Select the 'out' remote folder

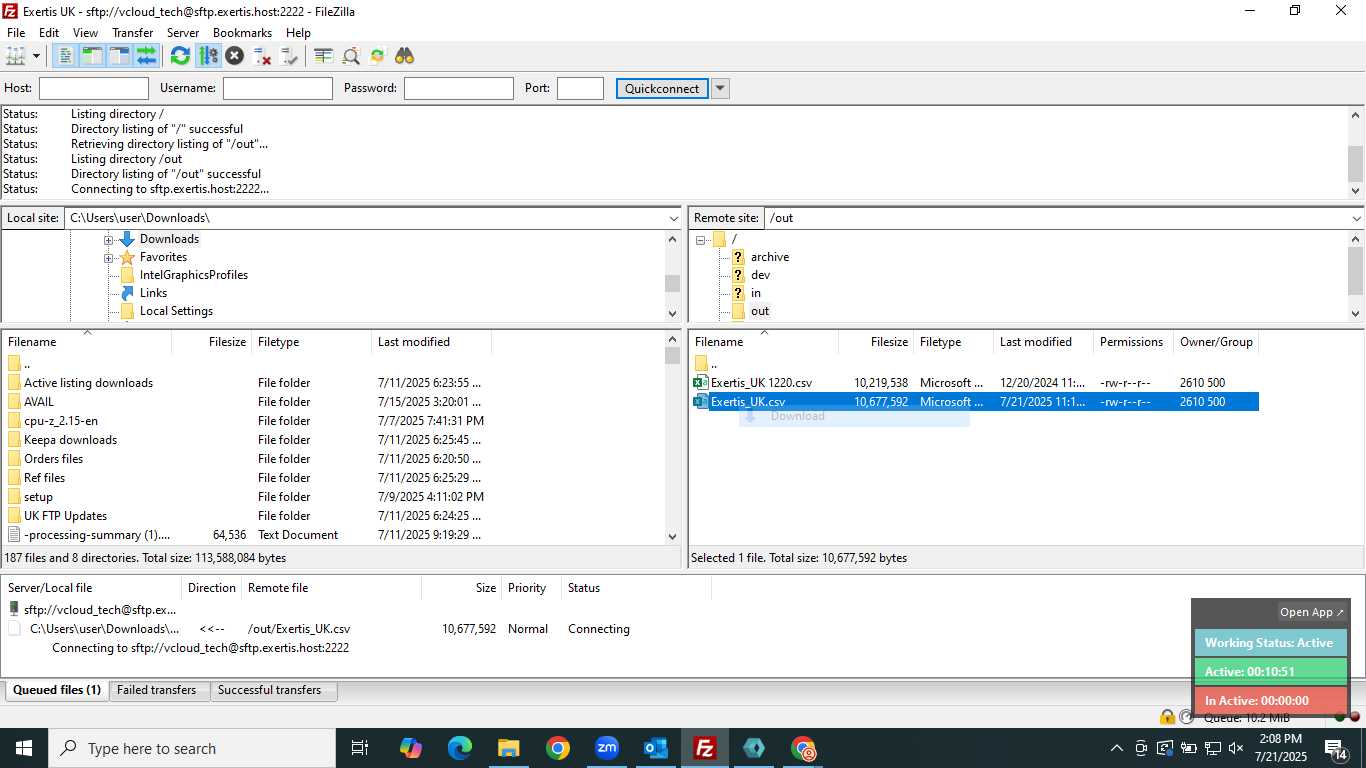click(760, 311)
